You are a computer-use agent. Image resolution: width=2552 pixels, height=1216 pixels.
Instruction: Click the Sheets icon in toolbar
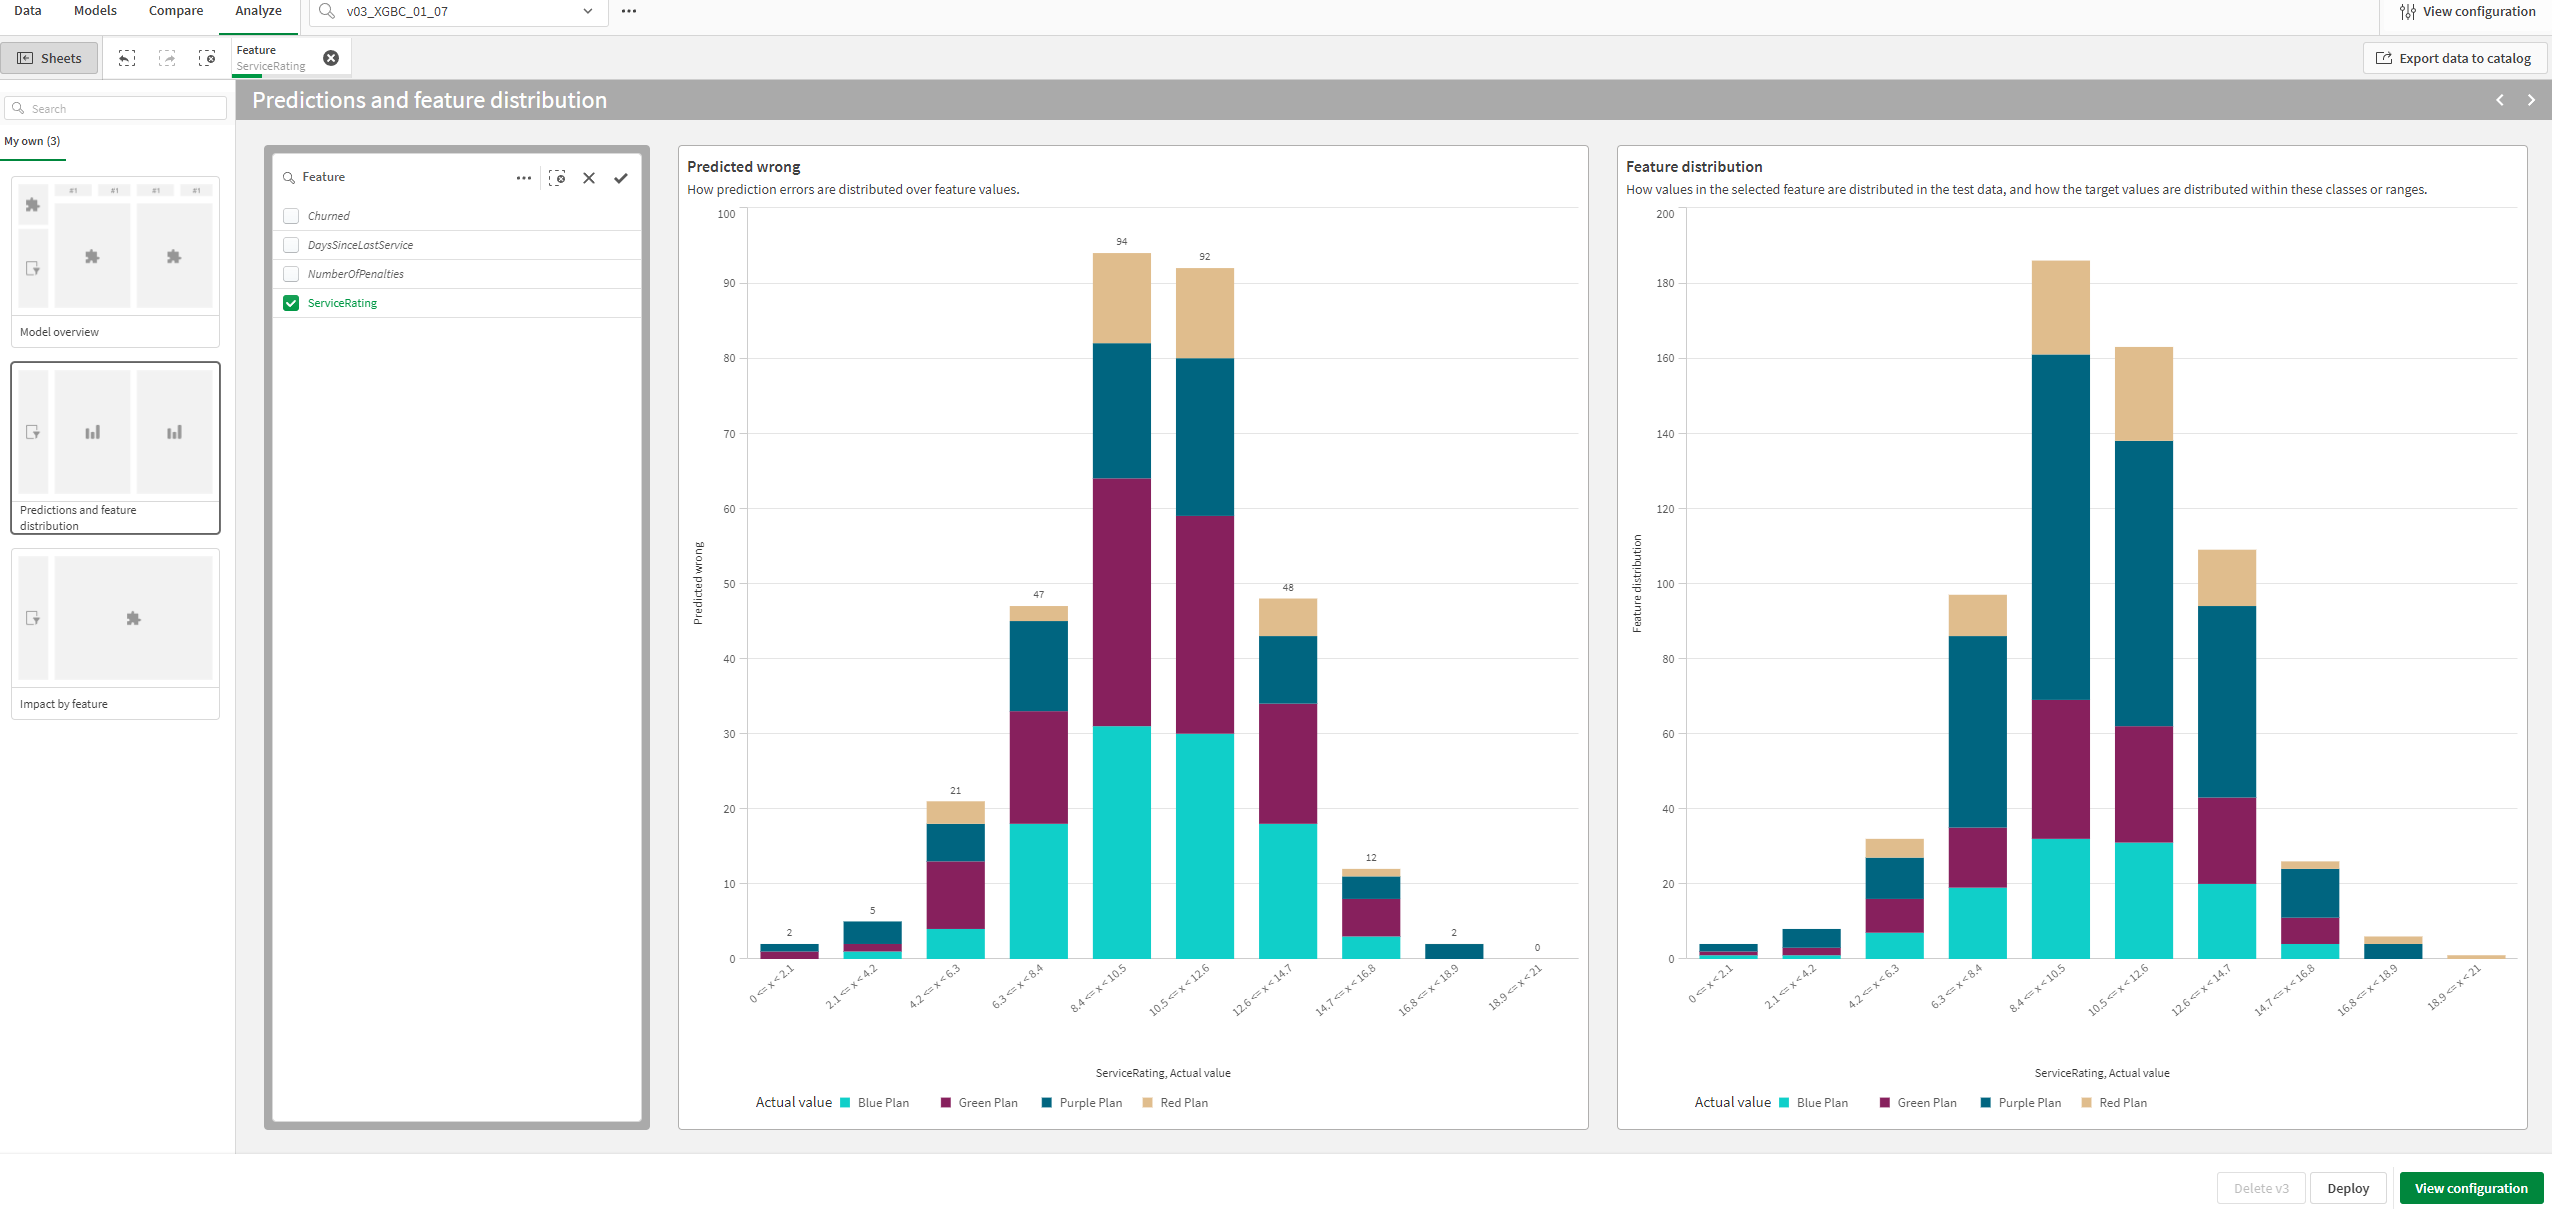click(49, 59)
